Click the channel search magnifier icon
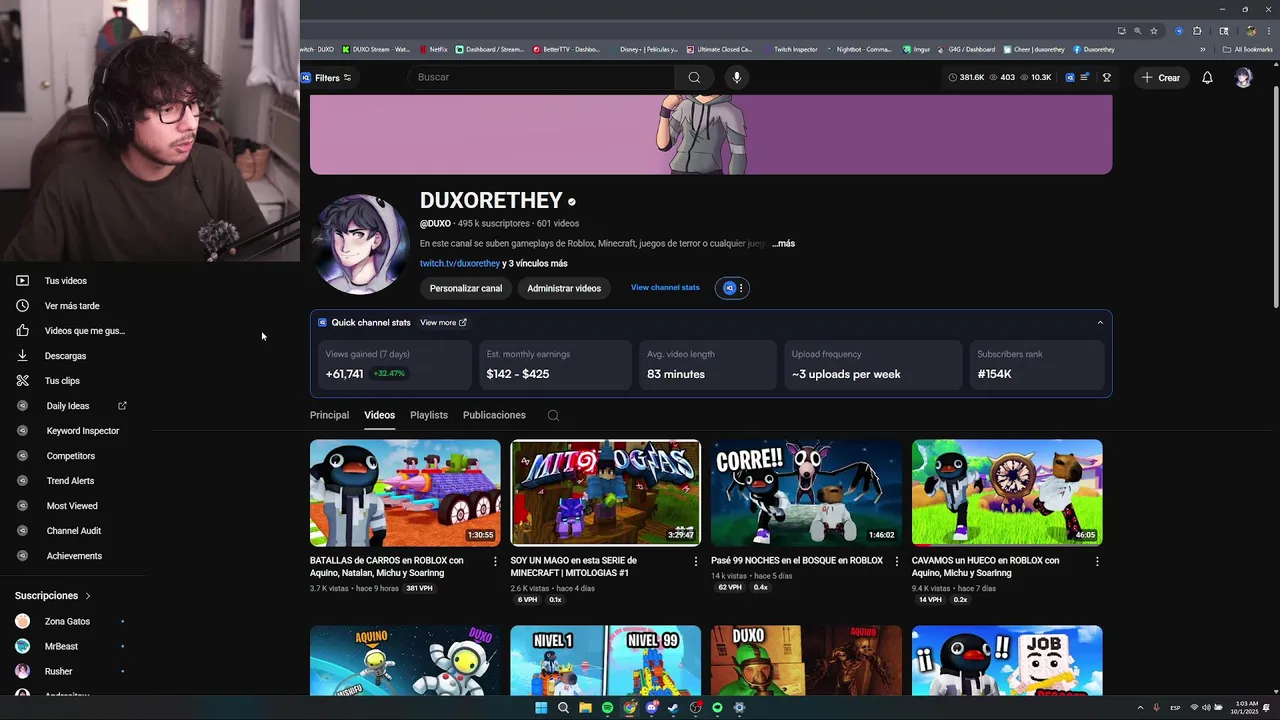This screenshot has width=1280, height=720. (x=553, y=415)
